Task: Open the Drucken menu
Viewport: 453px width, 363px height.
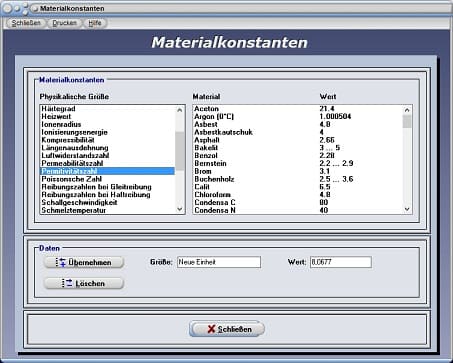Action: point(64,23)
